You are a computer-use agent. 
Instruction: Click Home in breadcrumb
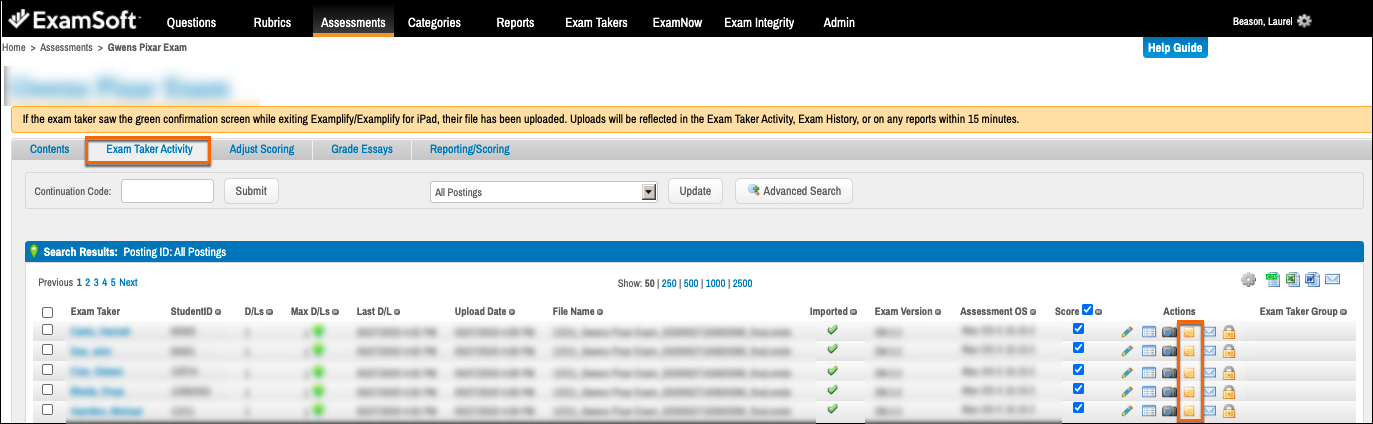14,47
